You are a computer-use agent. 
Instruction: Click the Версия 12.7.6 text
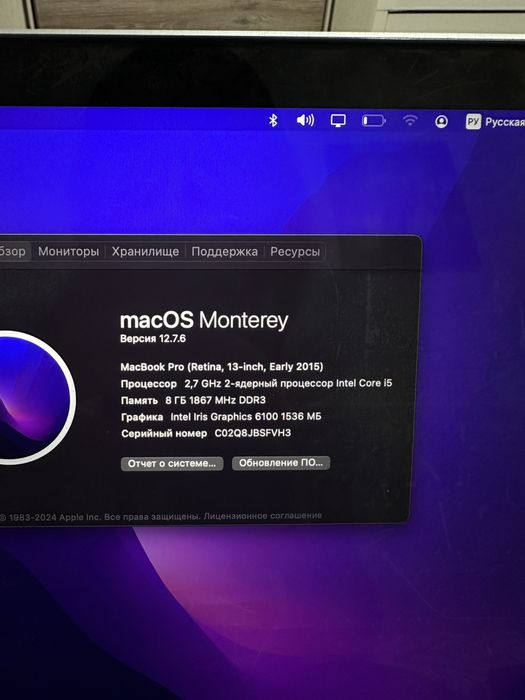(x=153, y=338)
